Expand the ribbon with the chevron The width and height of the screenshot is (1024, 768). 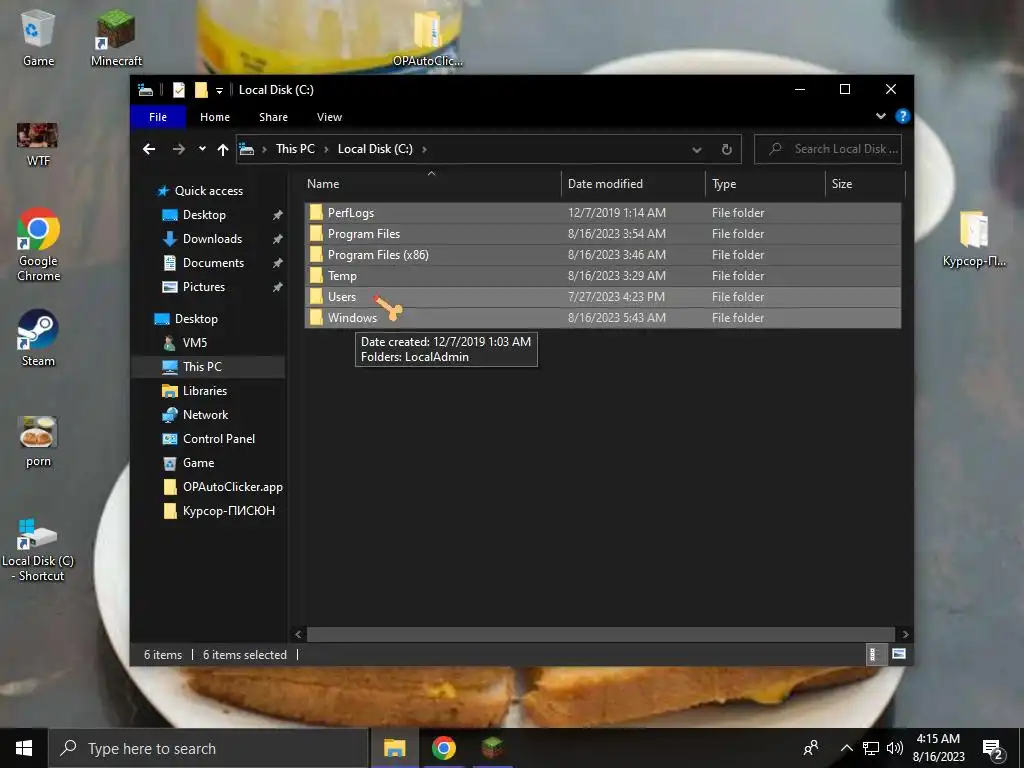tap(880, 116)
